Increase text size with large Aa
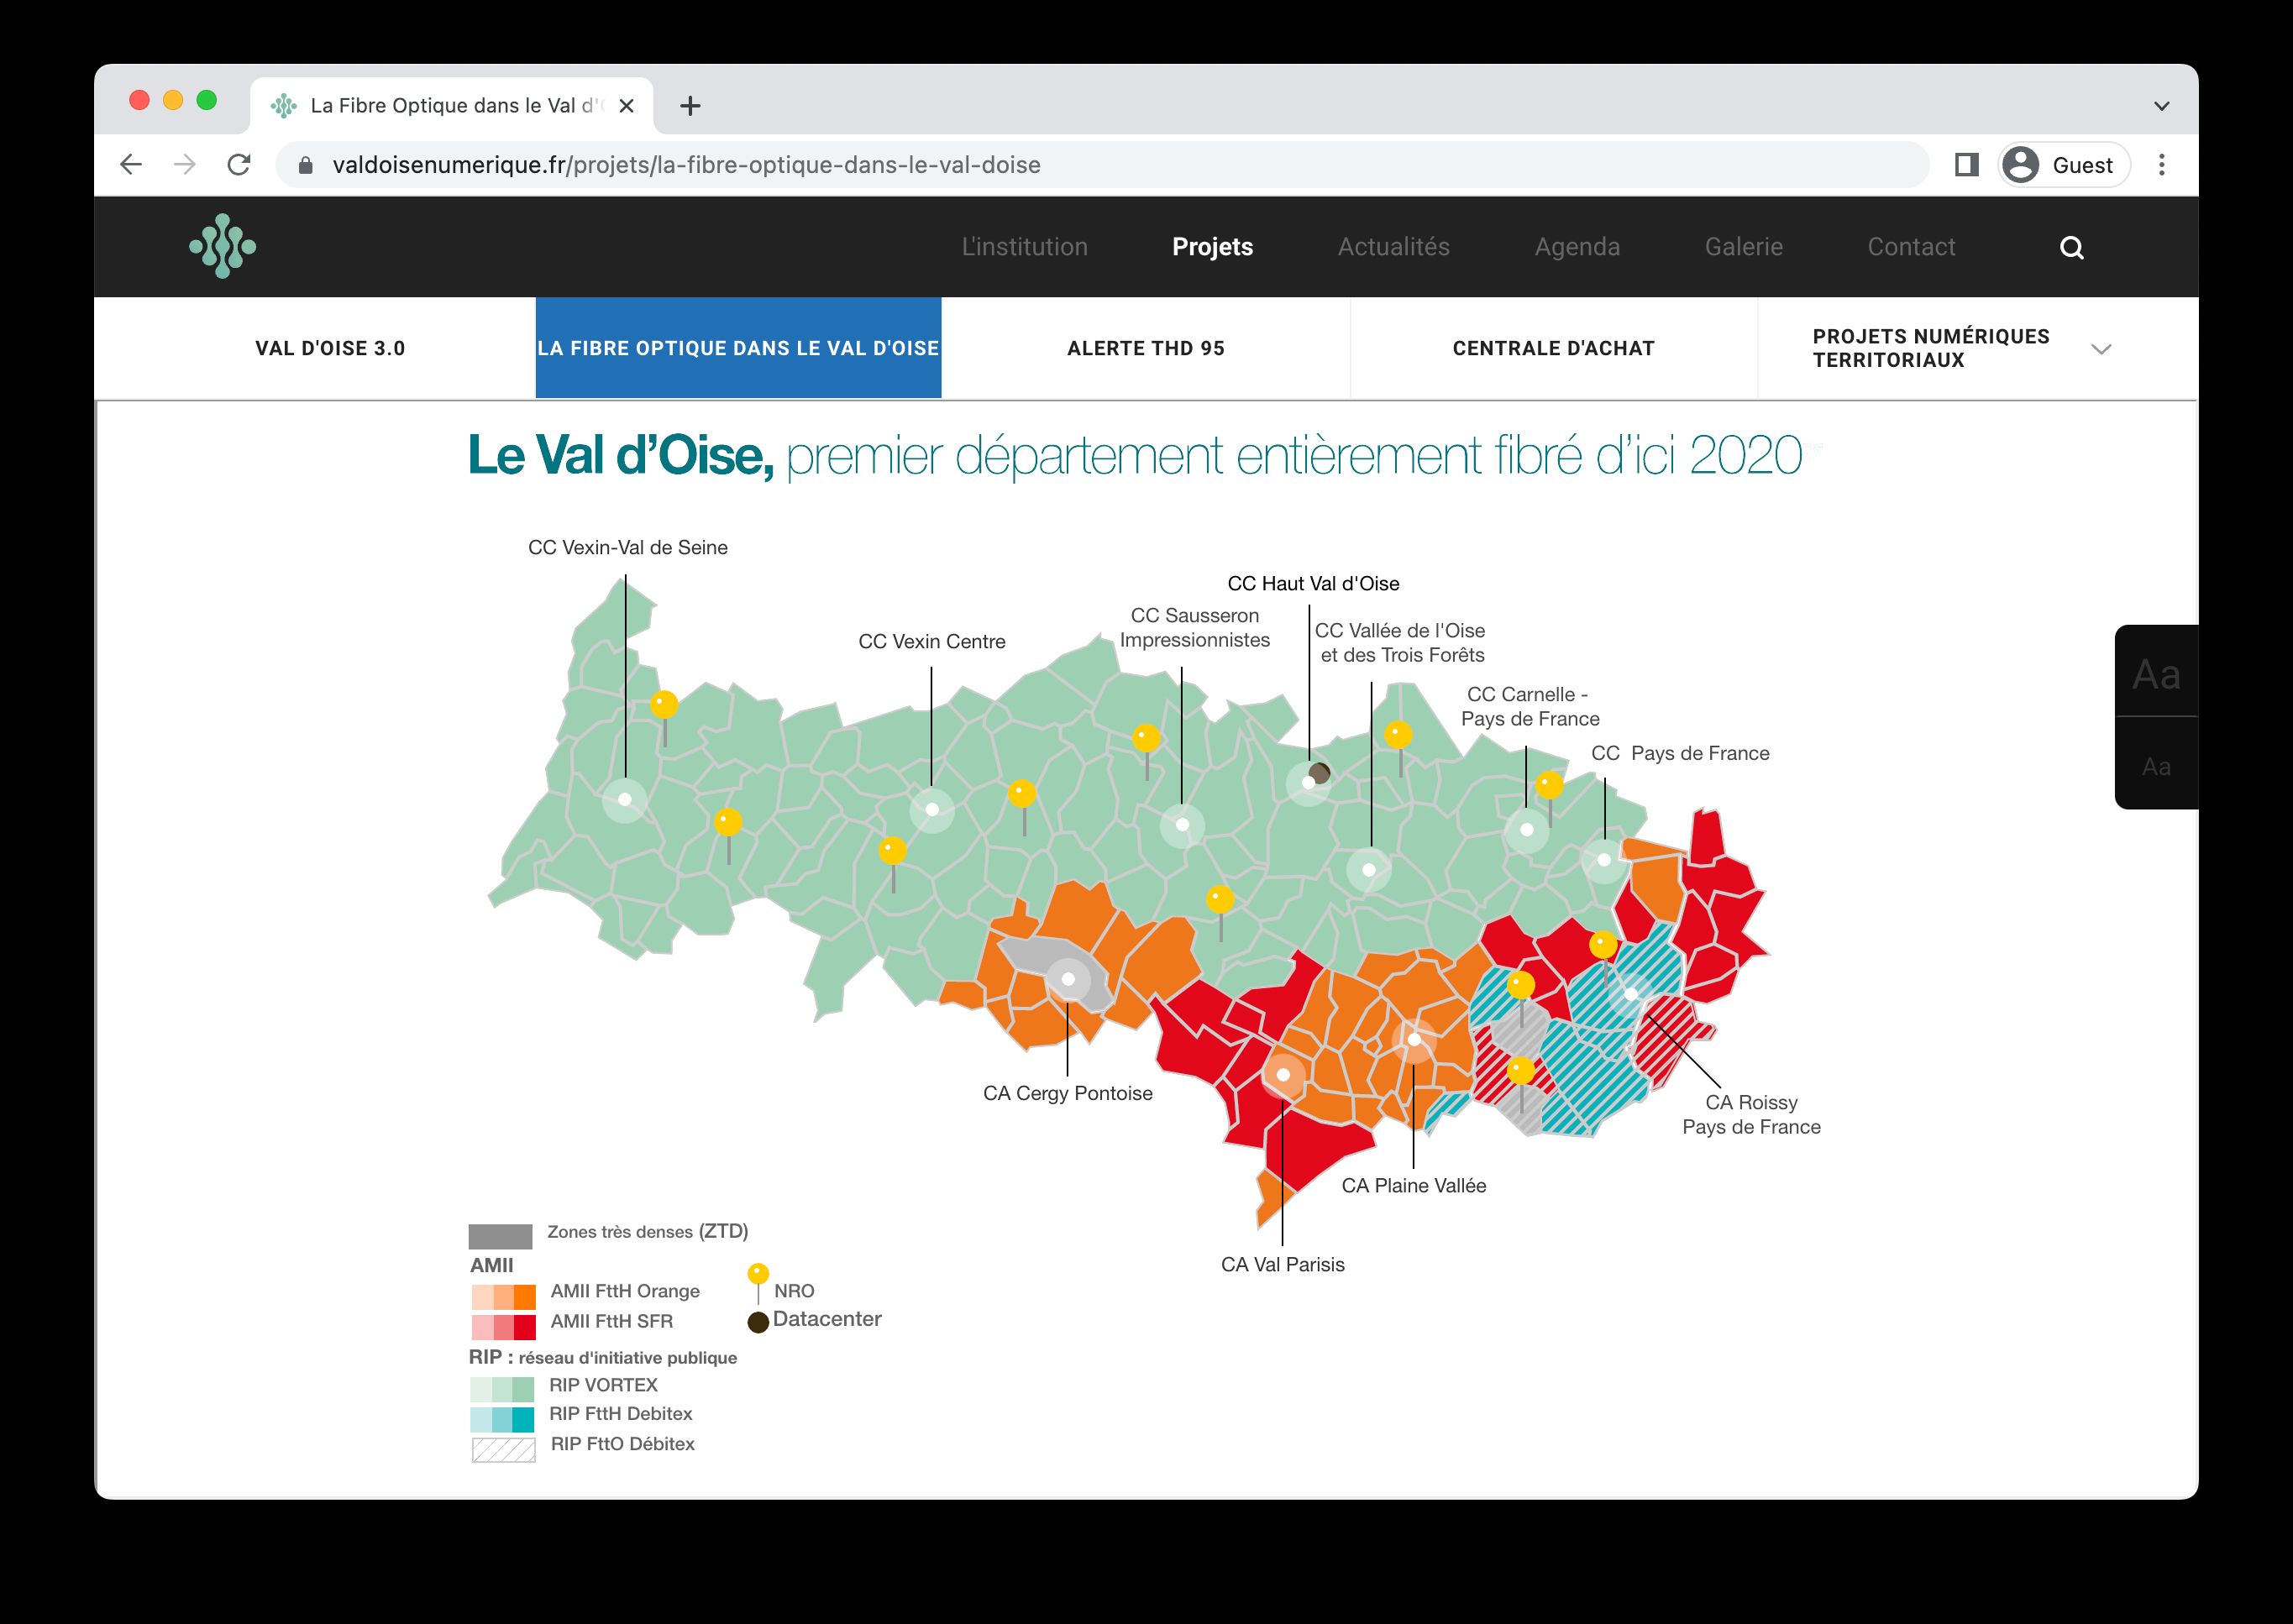This screenshot has height=1624, width=2293. pyautogui.click(x=2155, y=674)
